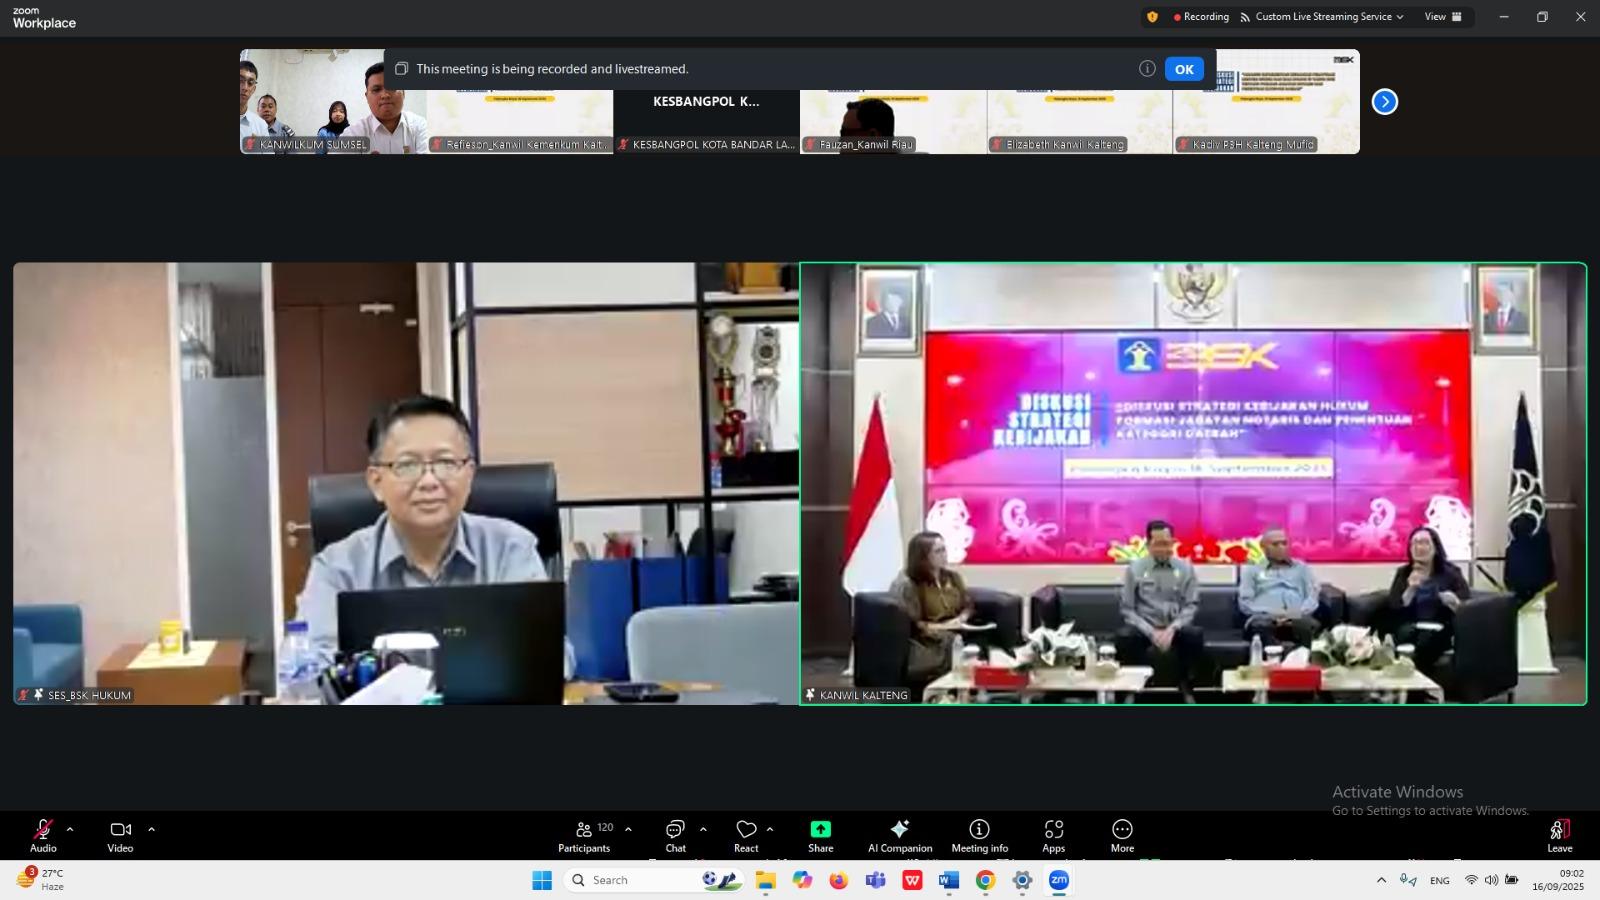This screenshot has height=900, width=1600.
Task: Leave the meeting
Action: tap(1559, 836)
